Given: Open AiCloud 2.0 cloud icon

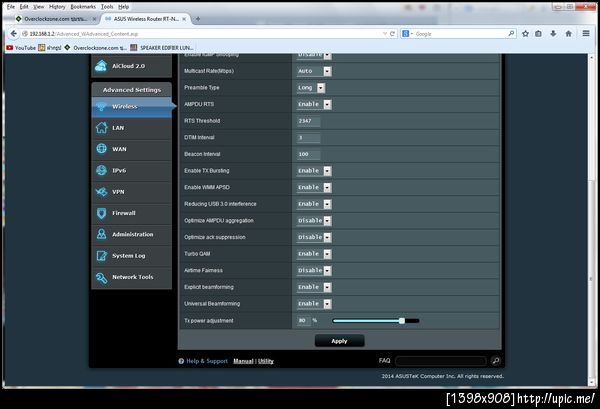Looking at the screenshot, I should click(101, 66).
